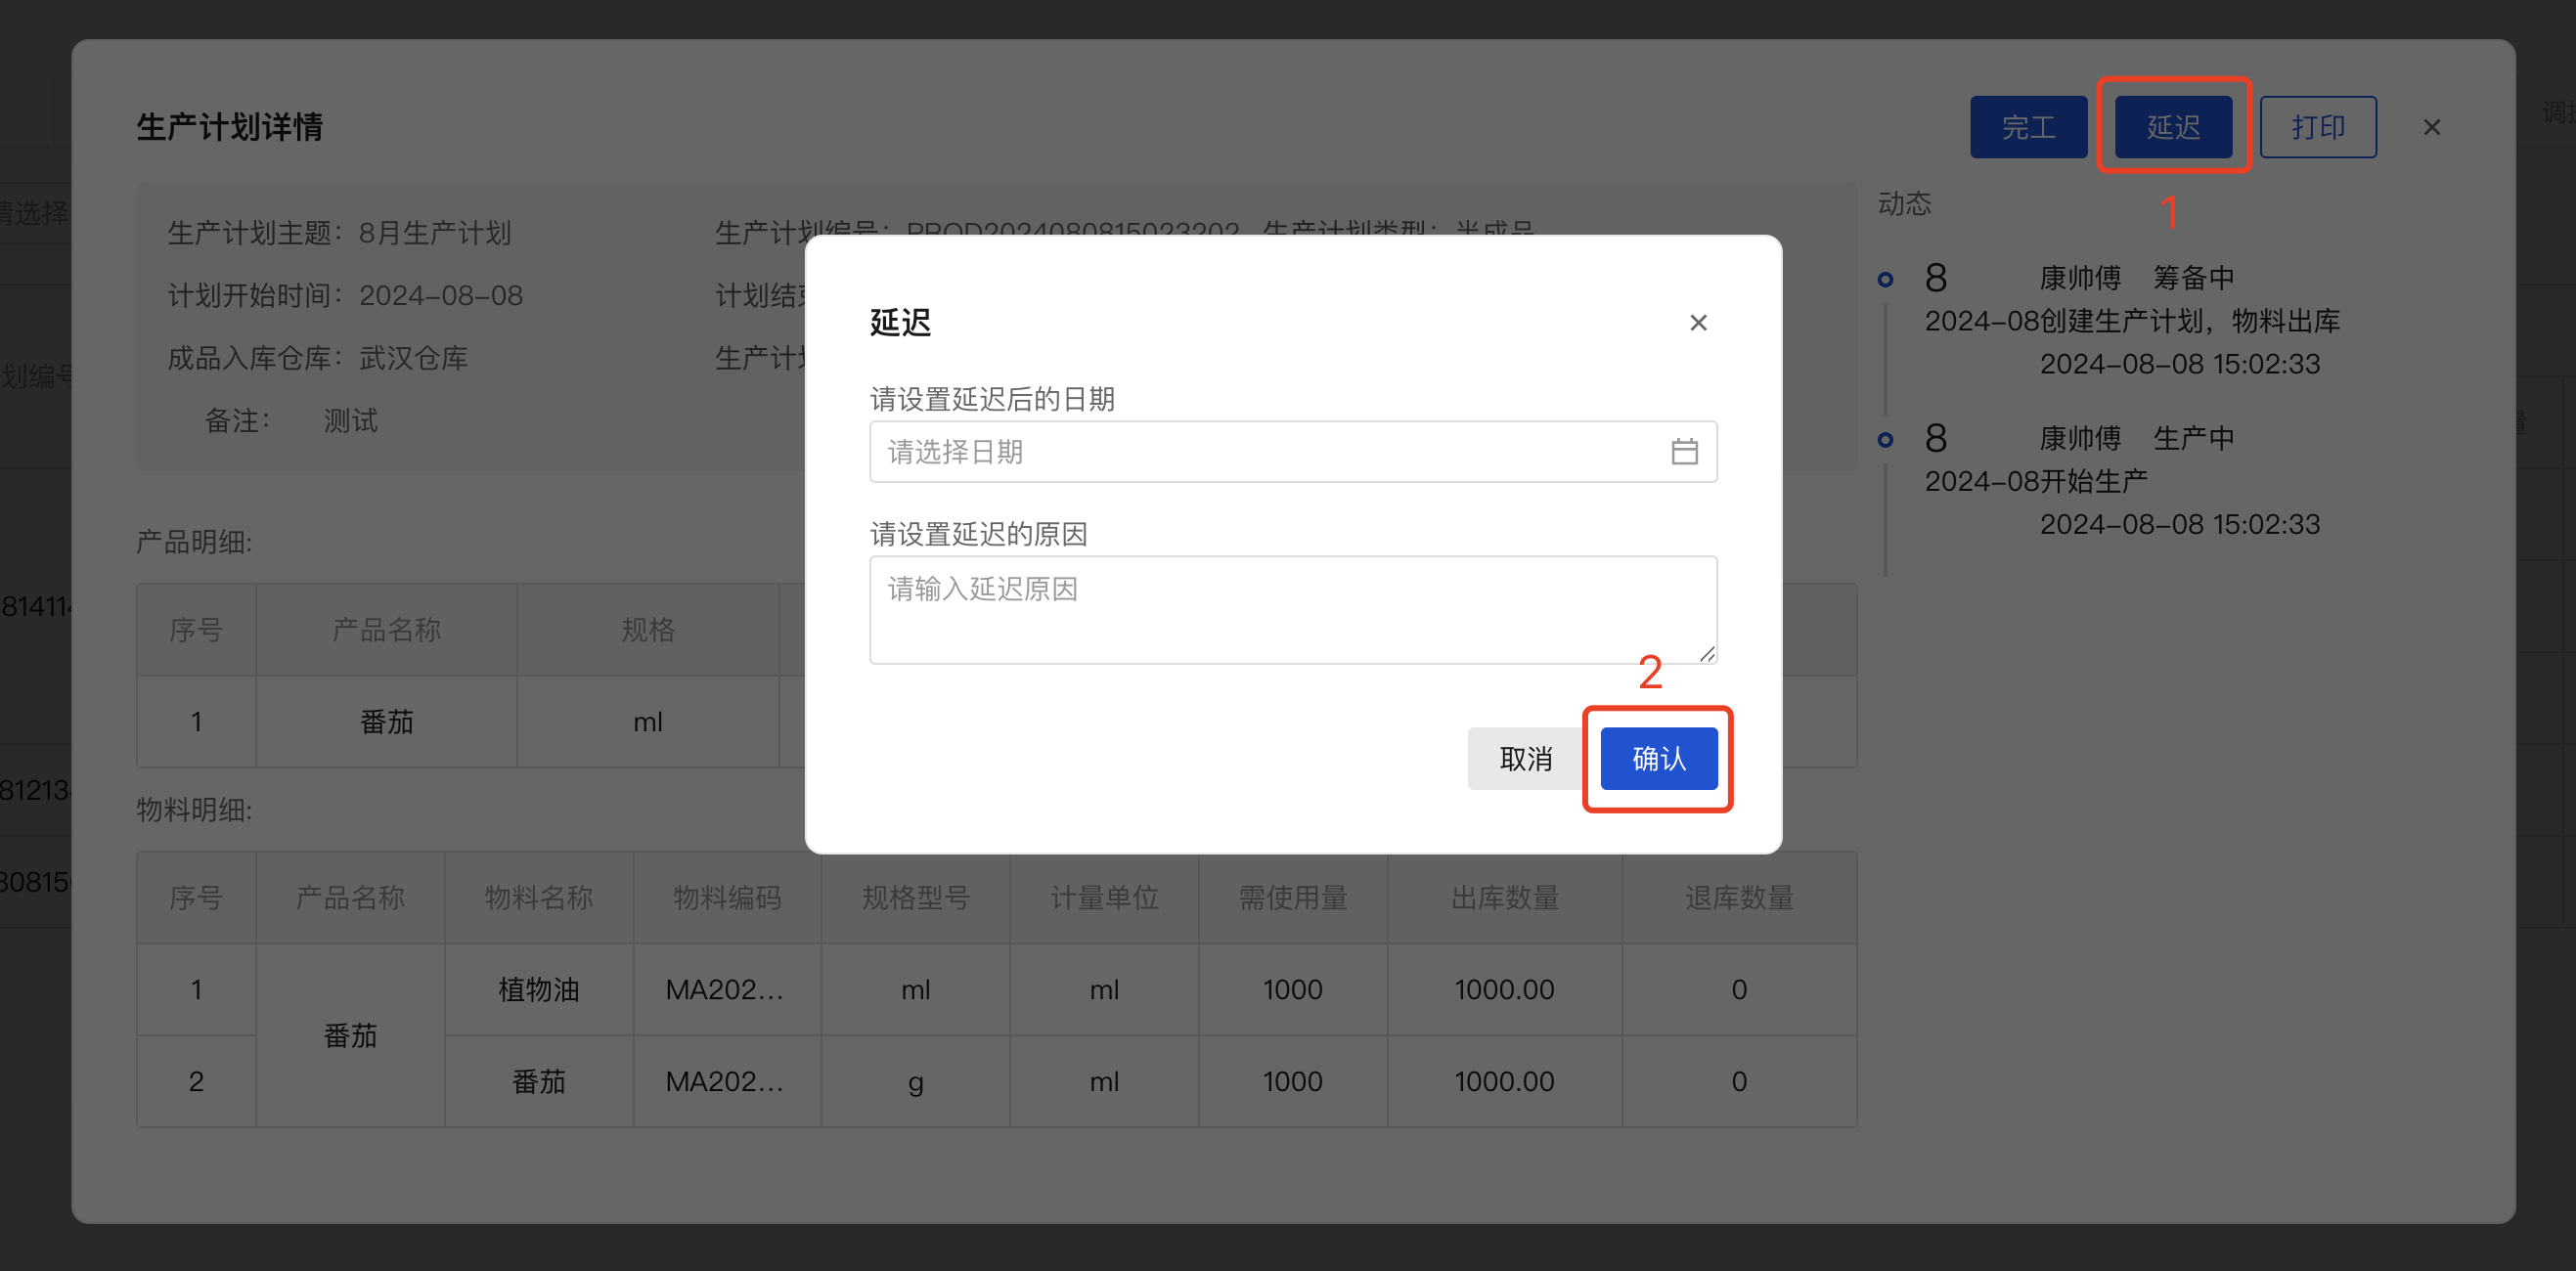The height and width of the screenshot is (1271, 2576).
Task: Click the 植物油 material row
Action: 538,989
